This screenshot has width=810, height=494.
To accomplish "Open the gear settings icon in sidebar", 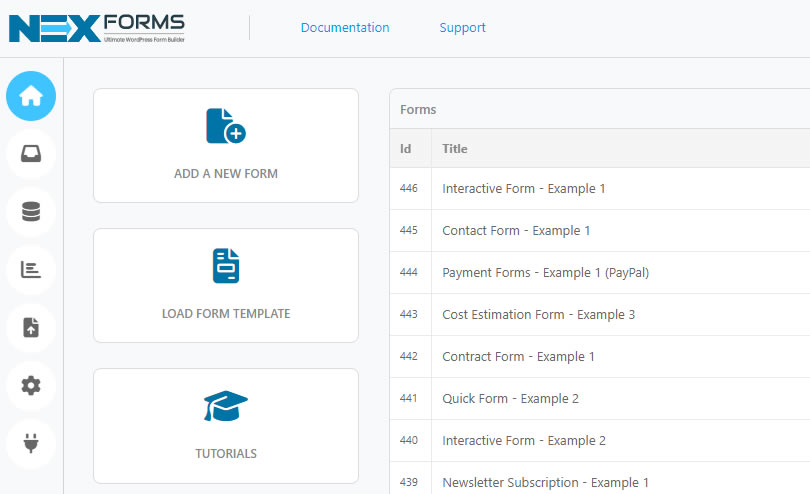I will coord(31,385).
